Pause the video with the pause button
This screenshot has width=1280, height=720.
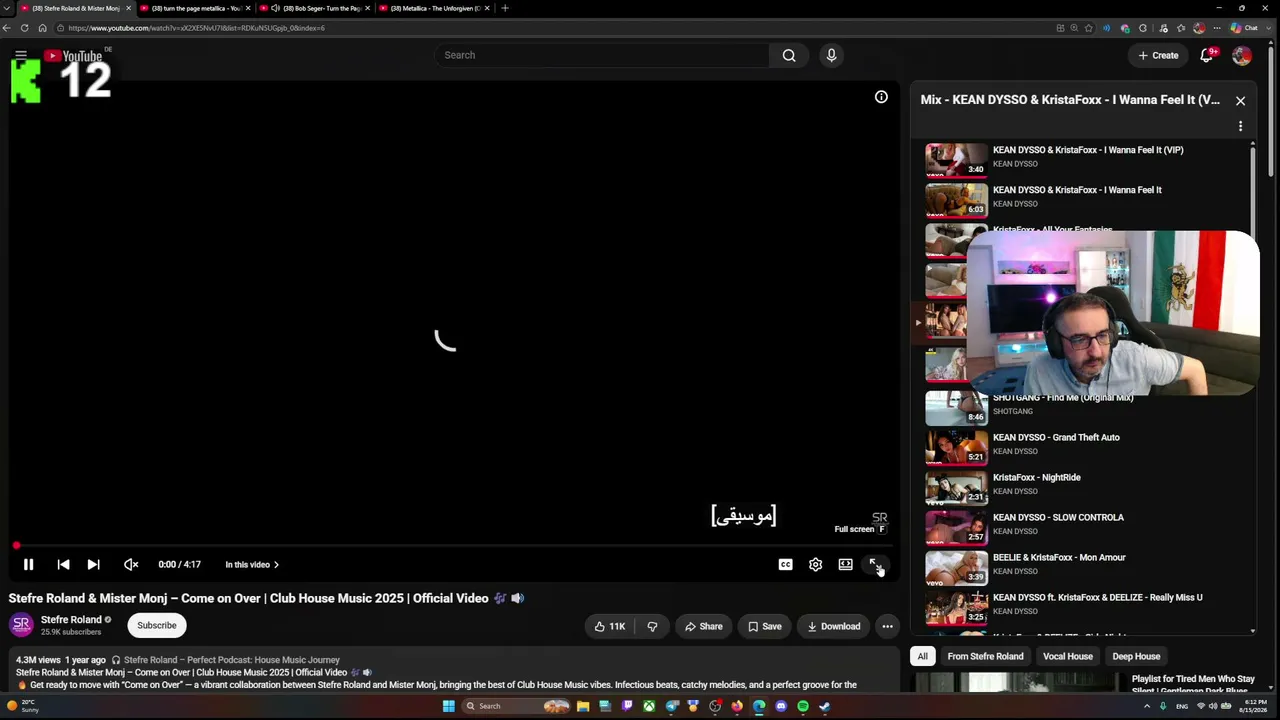point(28,565)
